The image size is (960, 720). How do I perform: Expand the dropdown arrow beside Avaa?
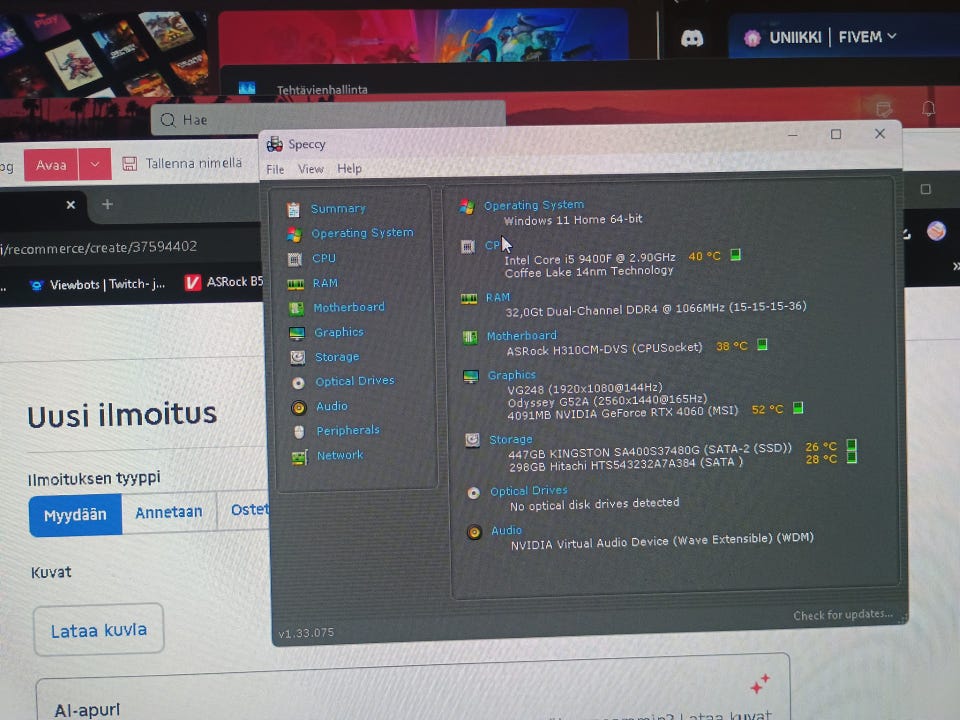click(x=95, y=164)
